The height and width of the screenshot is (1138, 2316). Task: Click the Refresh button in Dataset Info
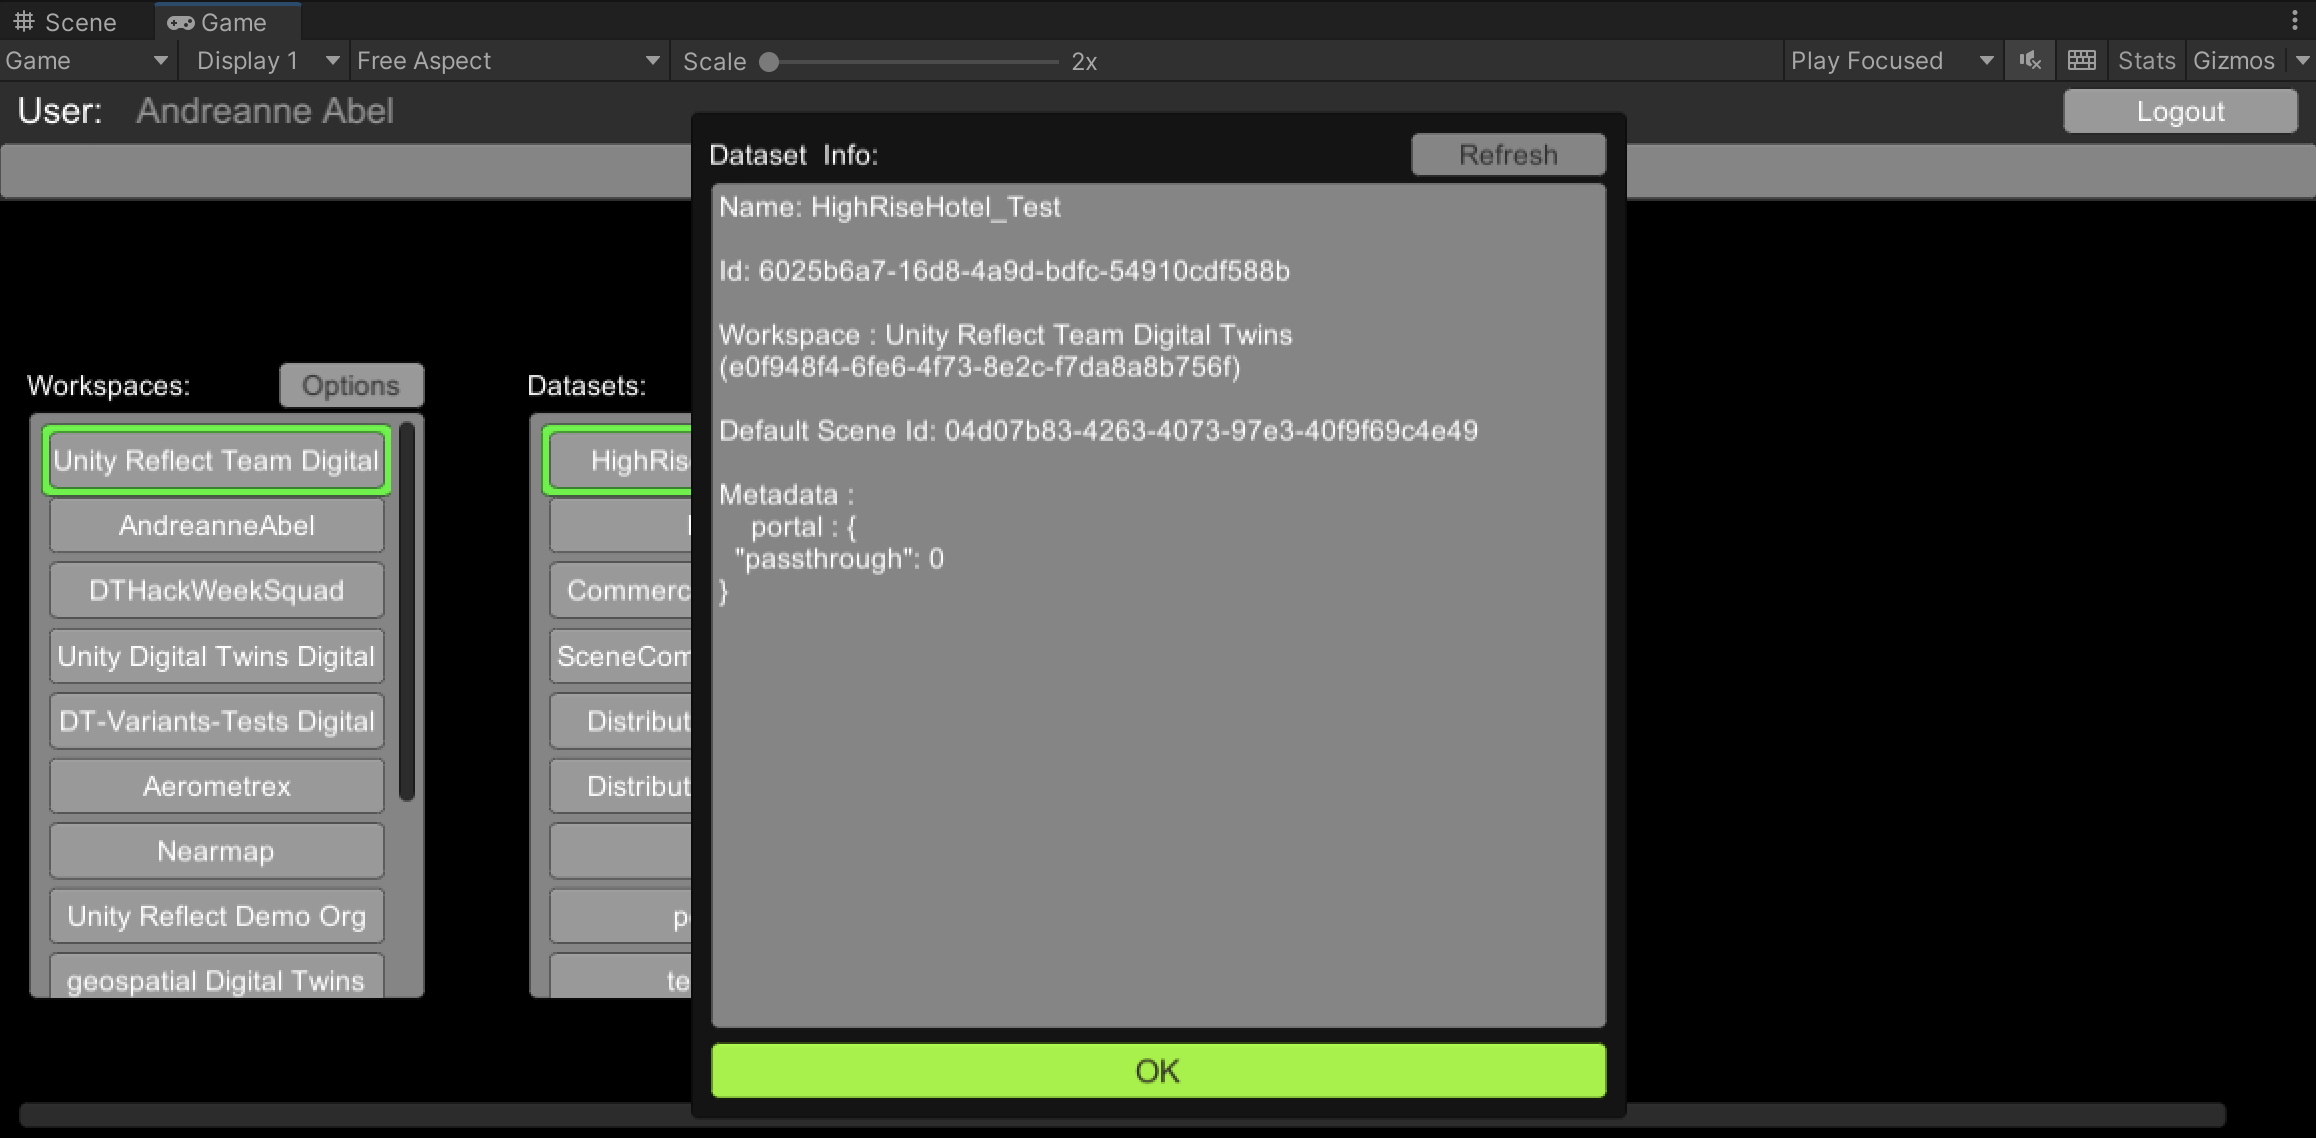[x=1507, y=154]
